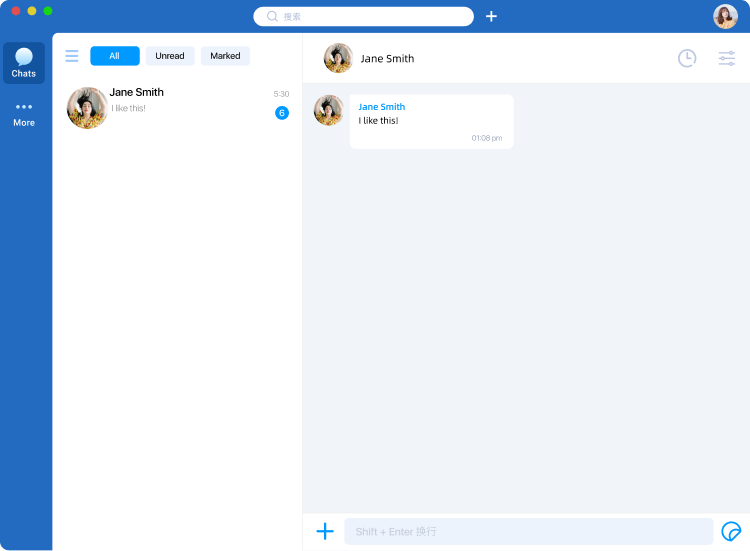Open the More options in sidebar
This screenshot has width=750, height=551.
(x=24, y=113)
